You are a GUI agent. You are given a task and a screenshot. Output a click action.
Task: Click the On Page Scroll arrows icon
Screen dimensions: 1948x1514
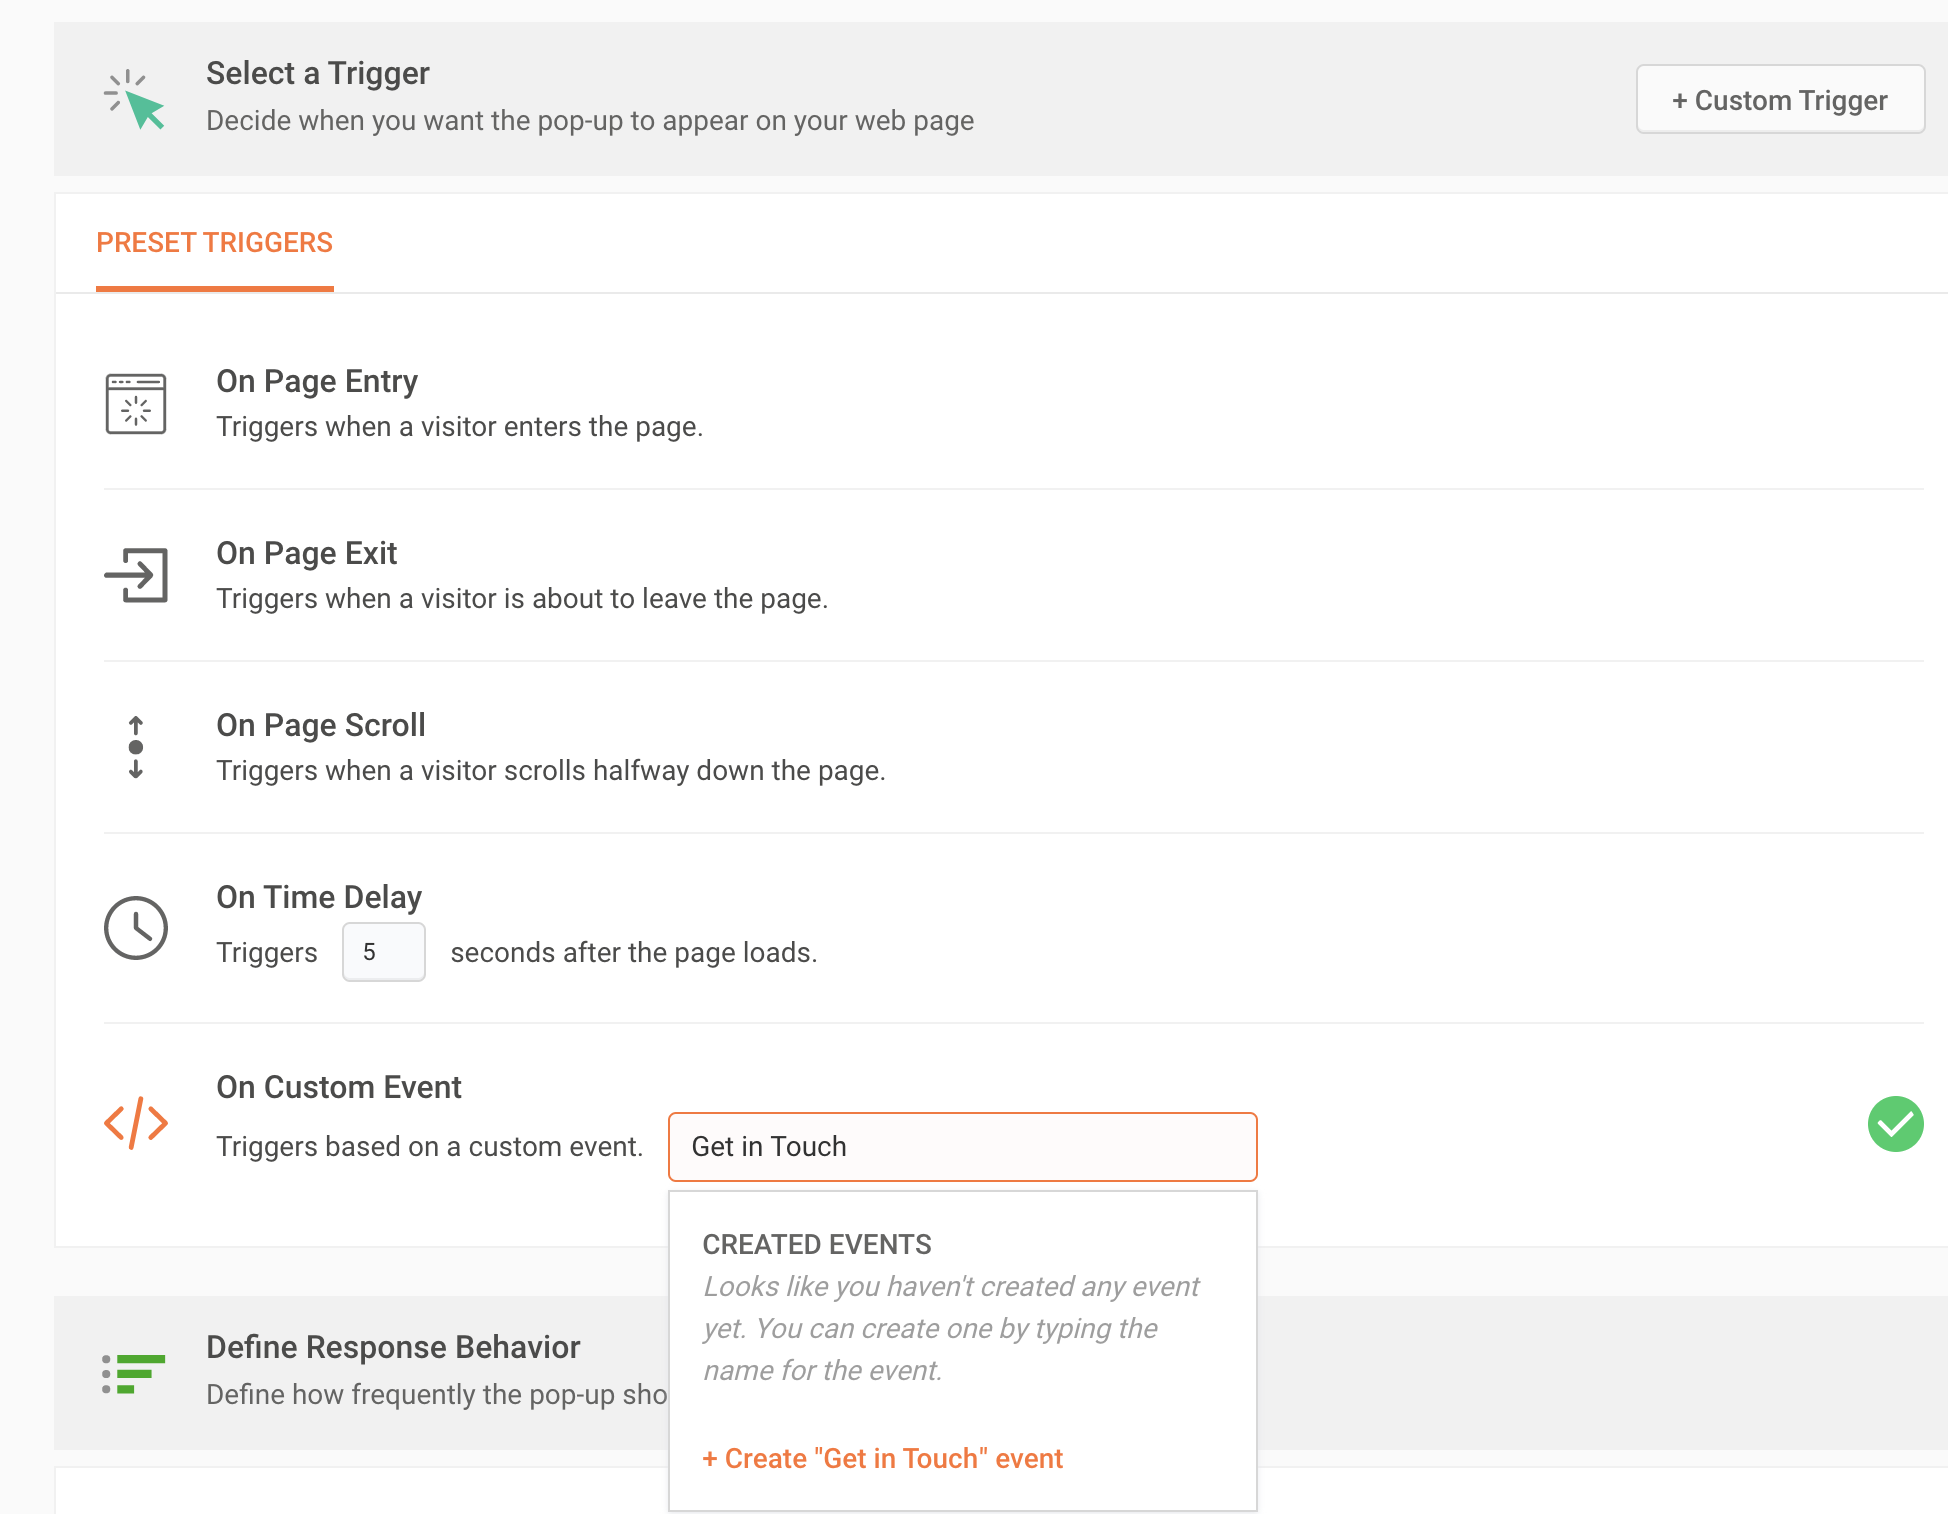coord(136,747)
